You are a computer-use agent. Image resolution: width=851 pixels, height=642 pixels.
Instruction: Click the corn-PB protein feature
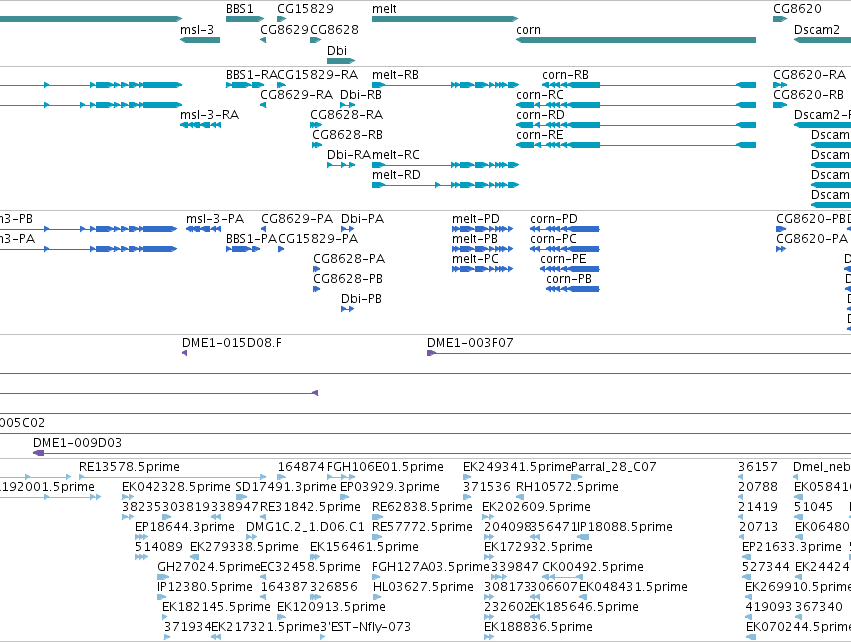coord(573,289)
